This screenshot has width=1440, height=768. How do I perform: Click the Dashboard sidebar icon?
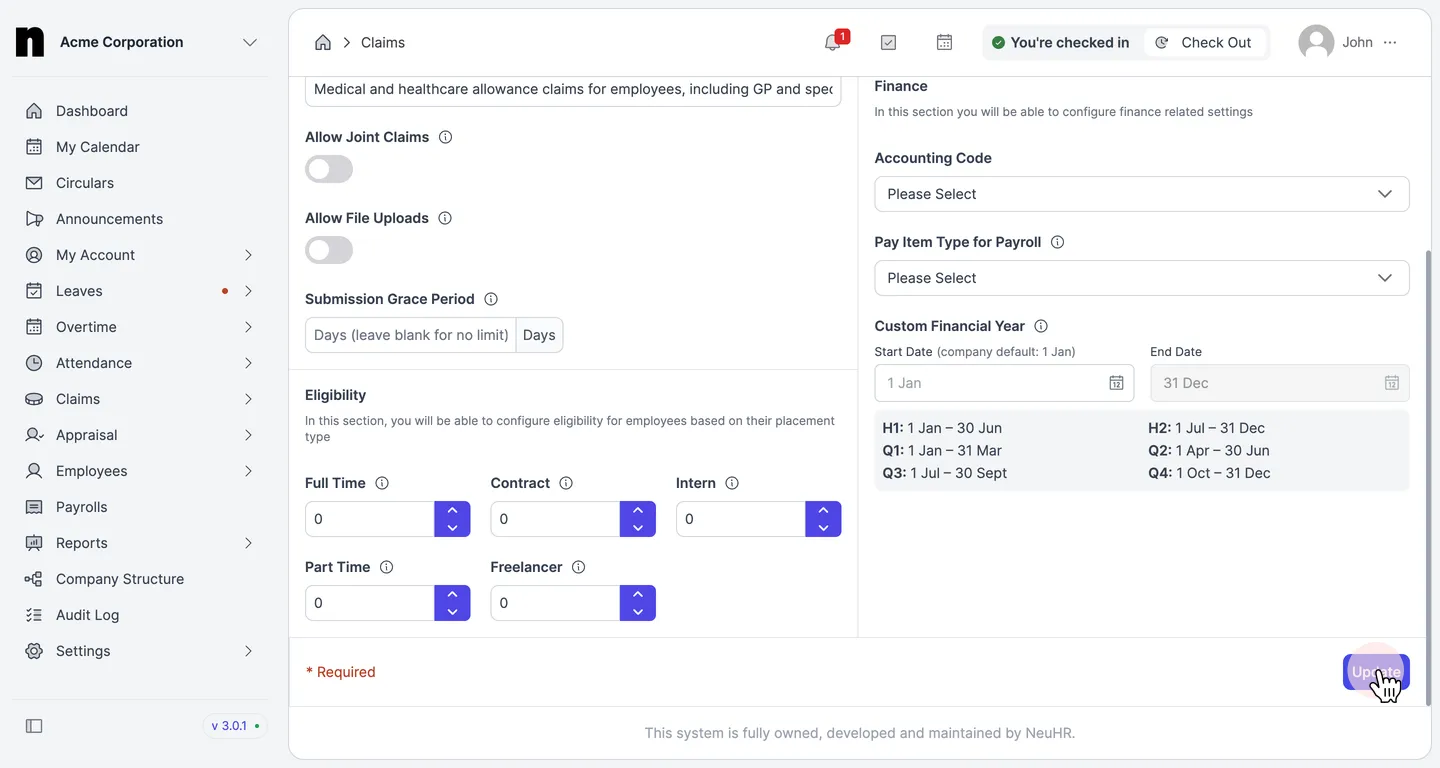click(x=34, y=111)
